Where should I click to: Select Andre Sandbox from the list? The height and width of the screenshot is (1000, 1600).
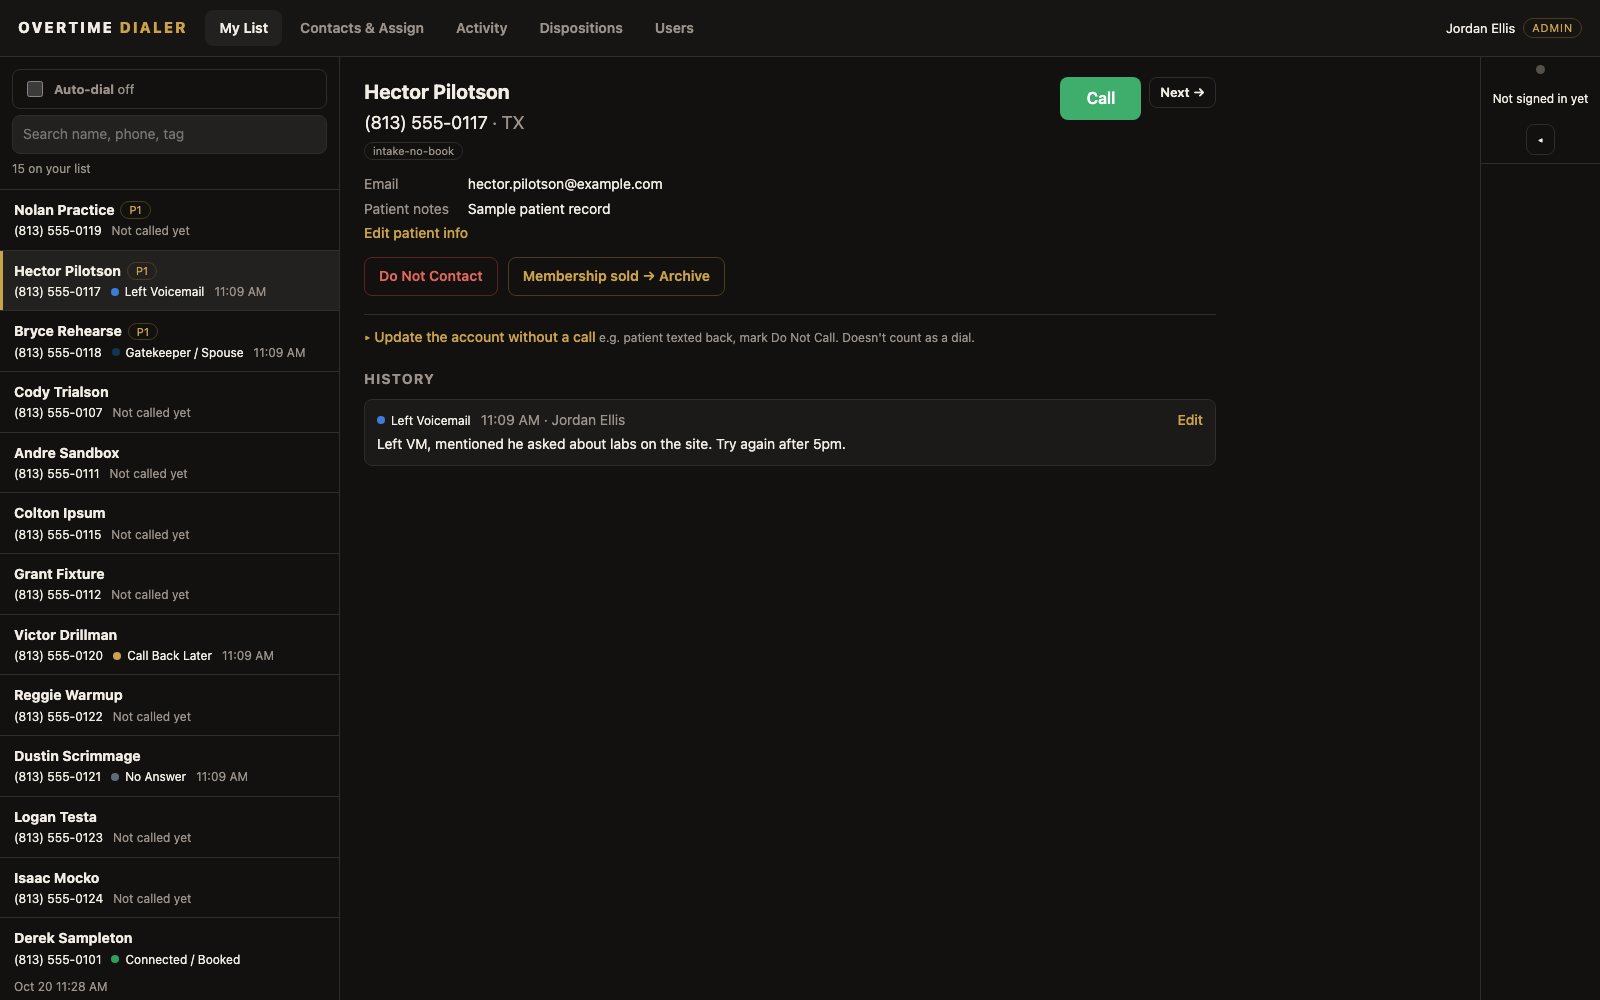point(170,463)
